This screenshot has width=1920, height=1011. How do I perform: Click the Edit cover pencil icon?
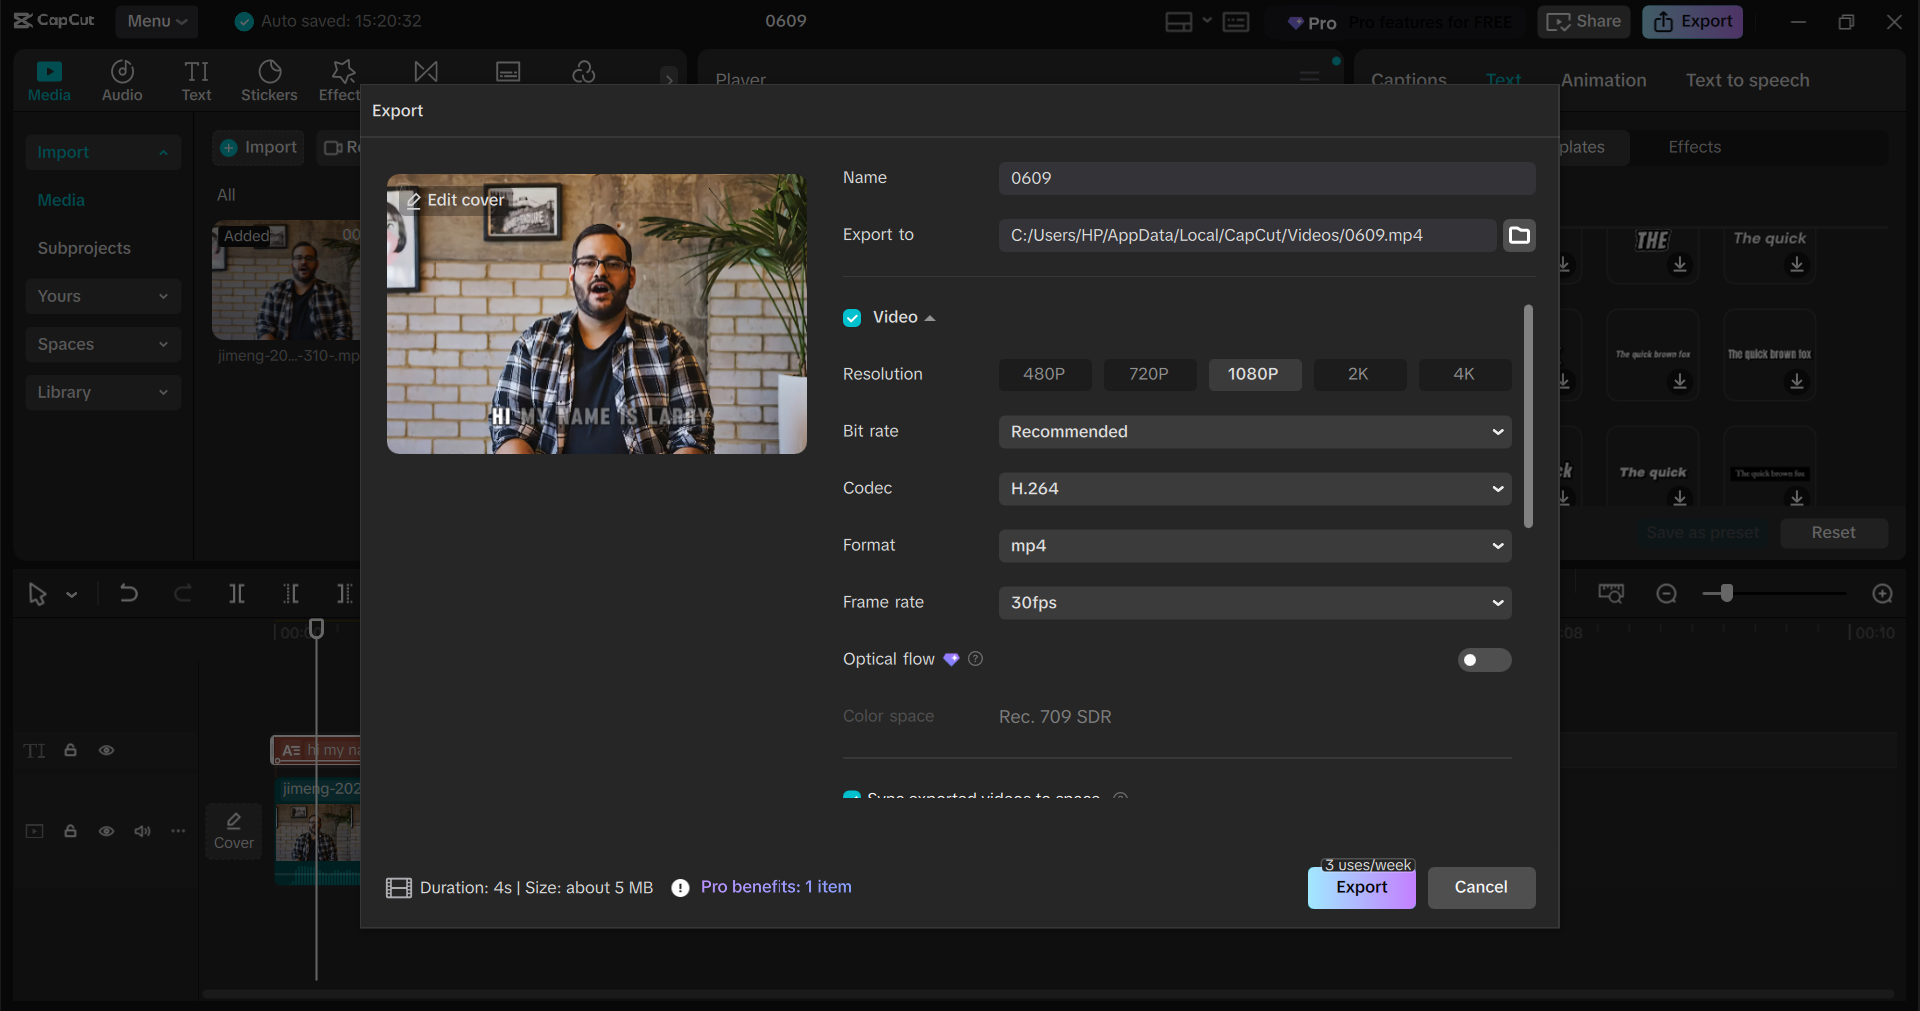tap(413, 200)
